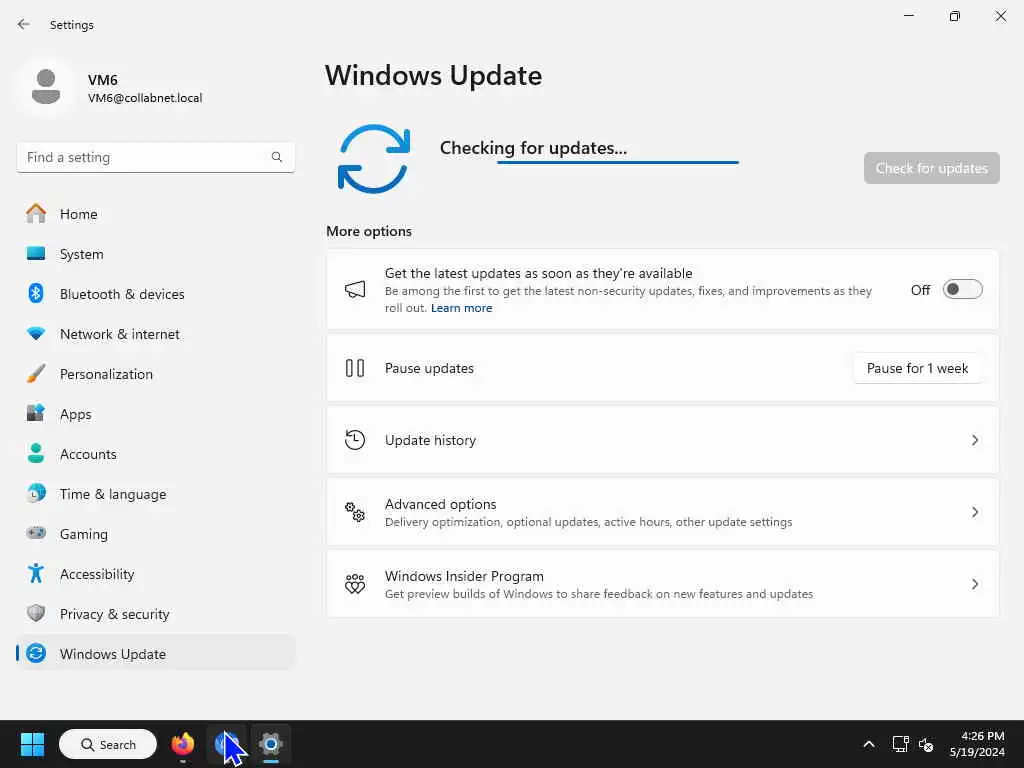Click the Gaming controller icon in sidebar
The width and height of the screenshot is (1024, 768).
(36, 533)
